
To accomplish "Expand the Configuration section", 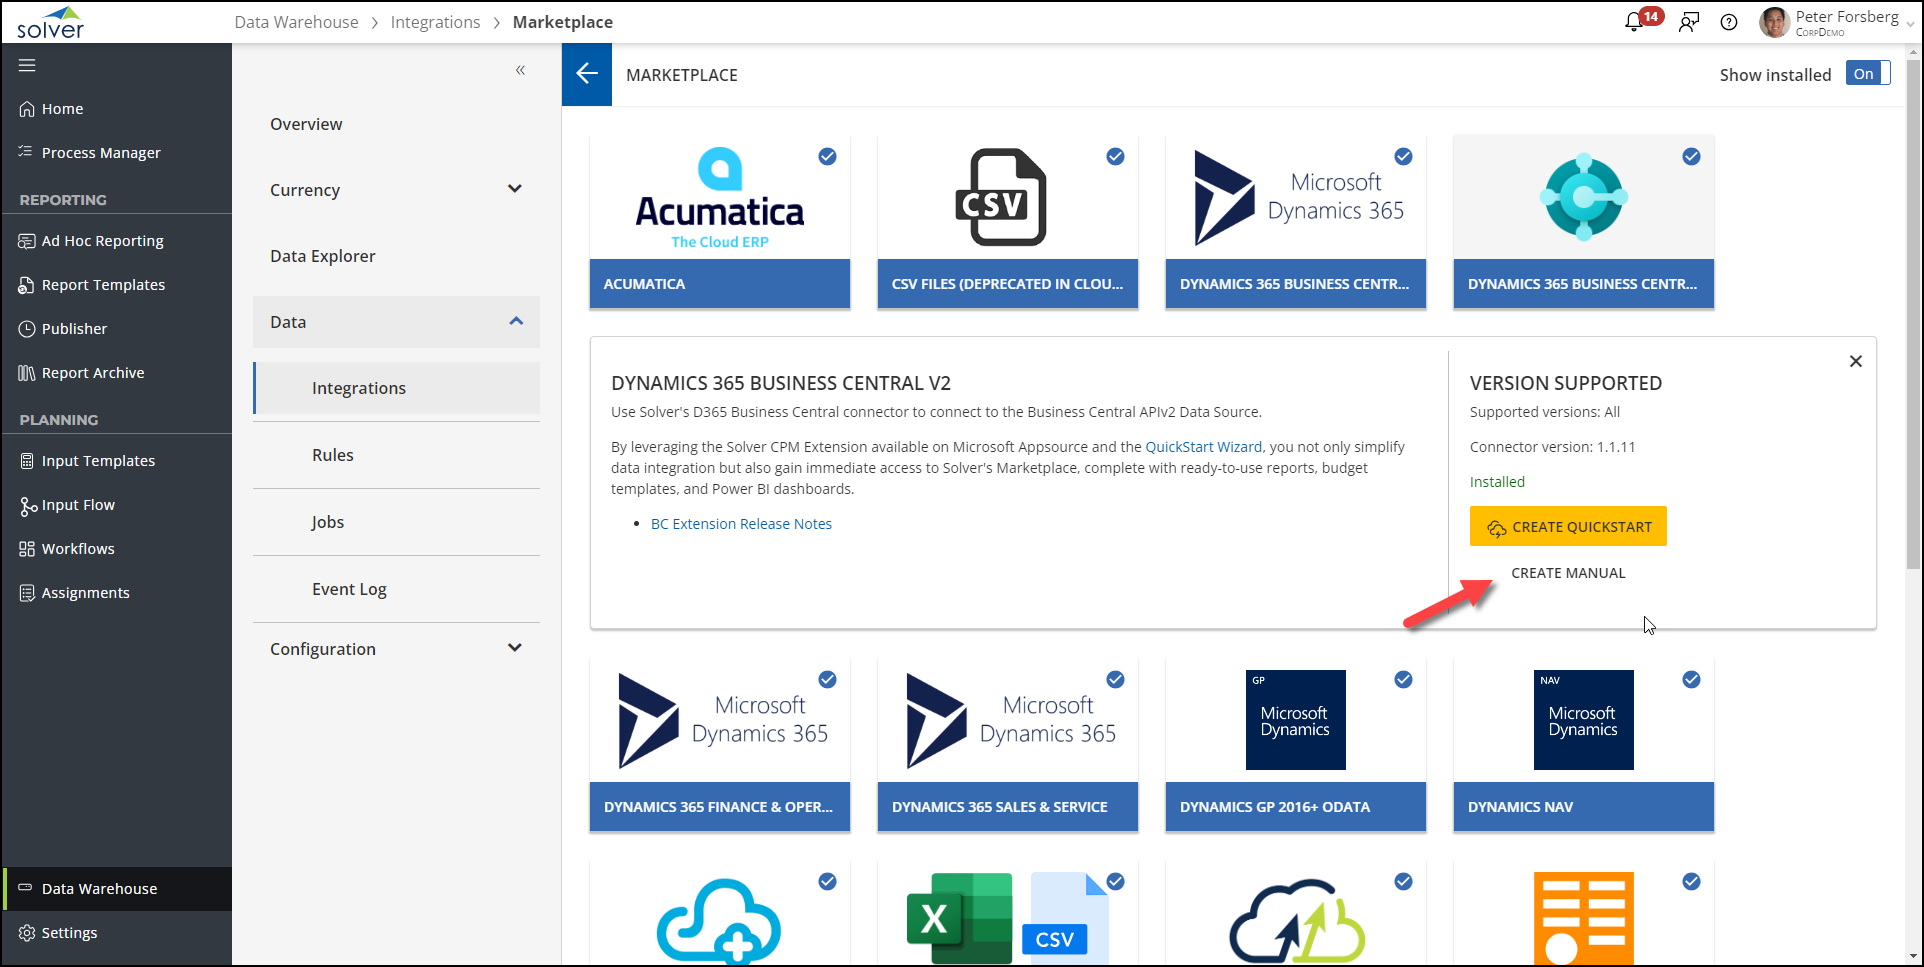I will coord(515,648).
